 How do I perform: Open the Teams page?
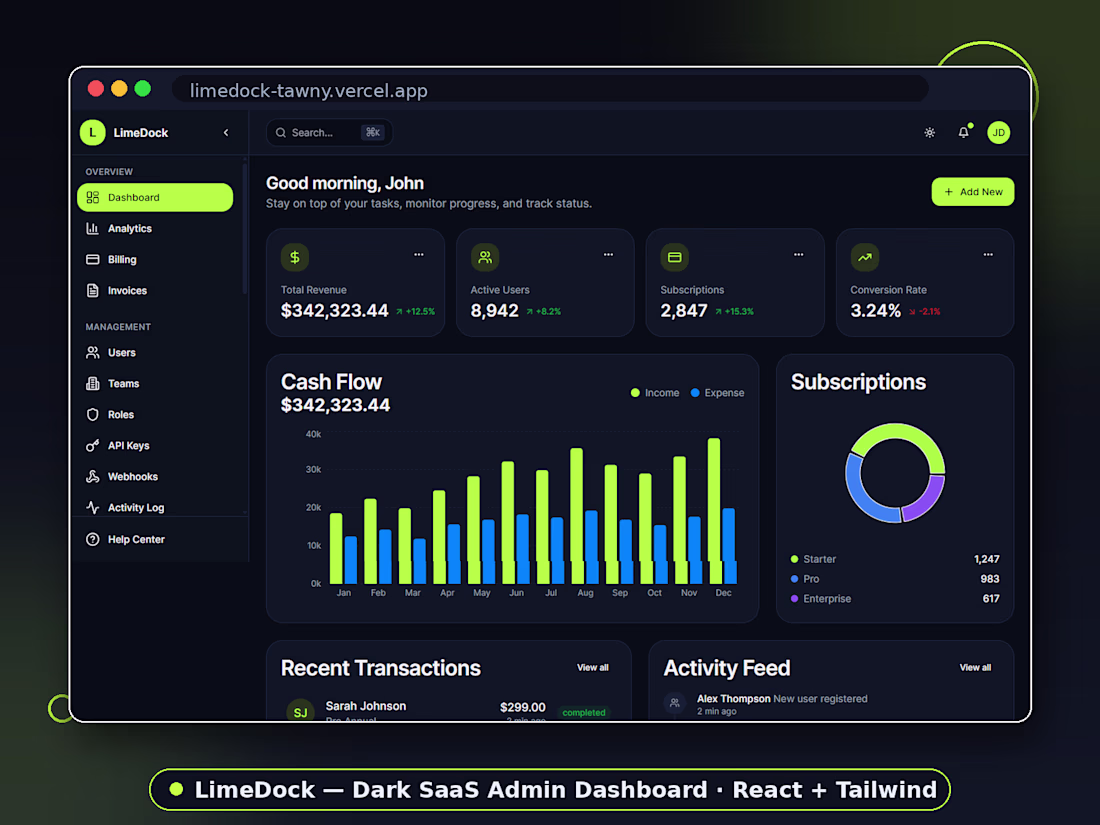155,384
